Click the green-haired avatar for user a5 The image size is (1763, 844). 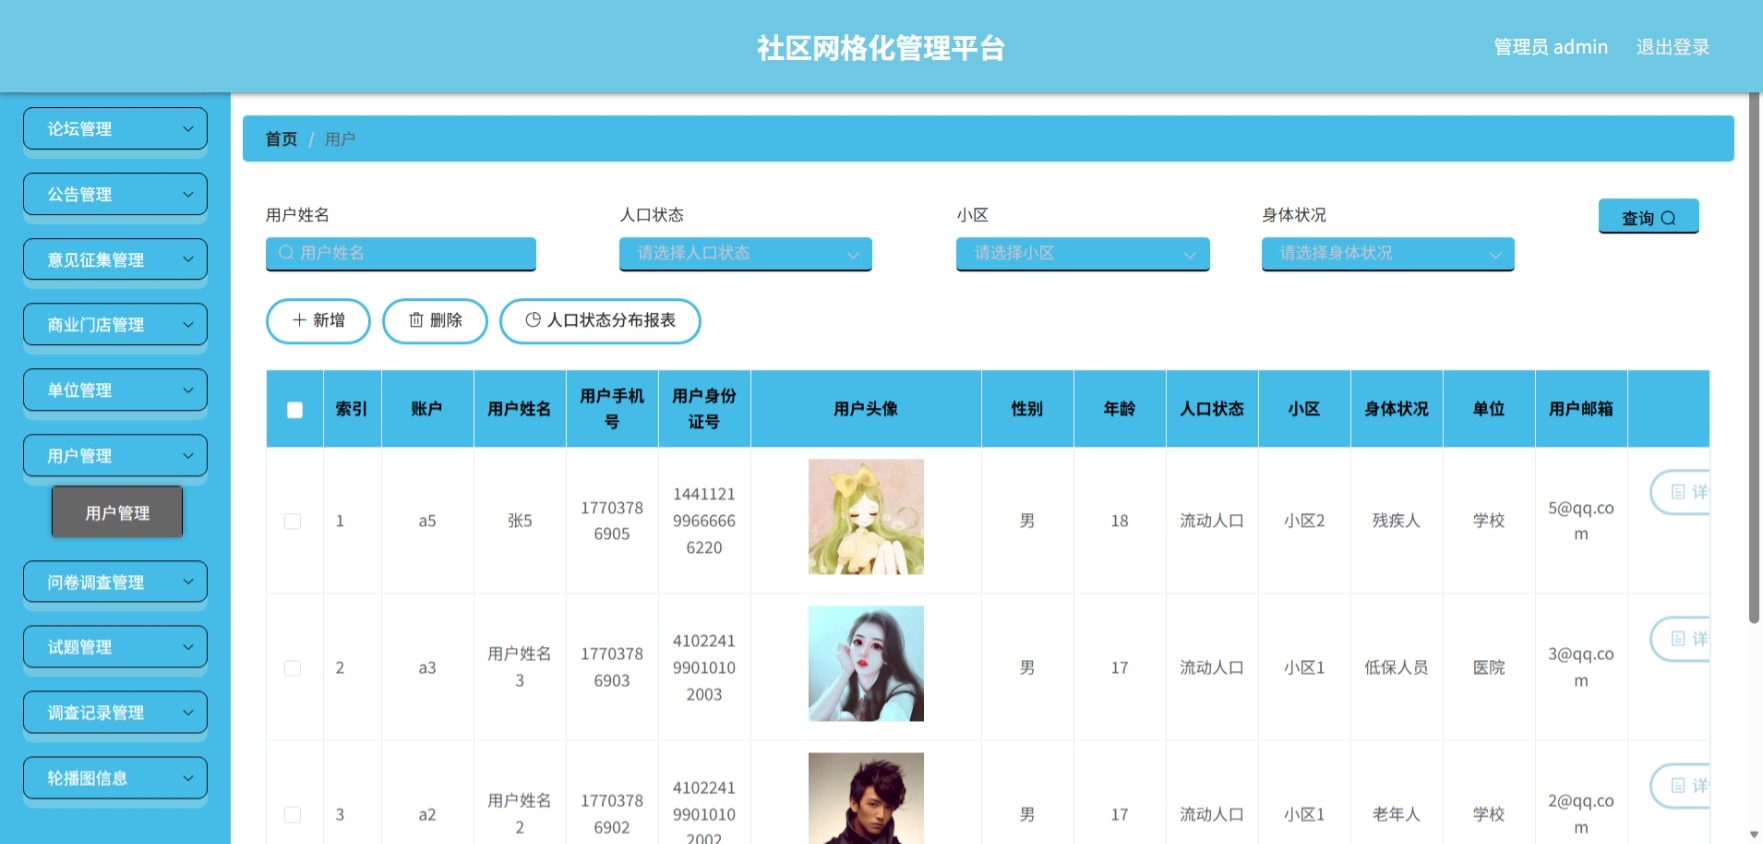(x=866, y=517)
